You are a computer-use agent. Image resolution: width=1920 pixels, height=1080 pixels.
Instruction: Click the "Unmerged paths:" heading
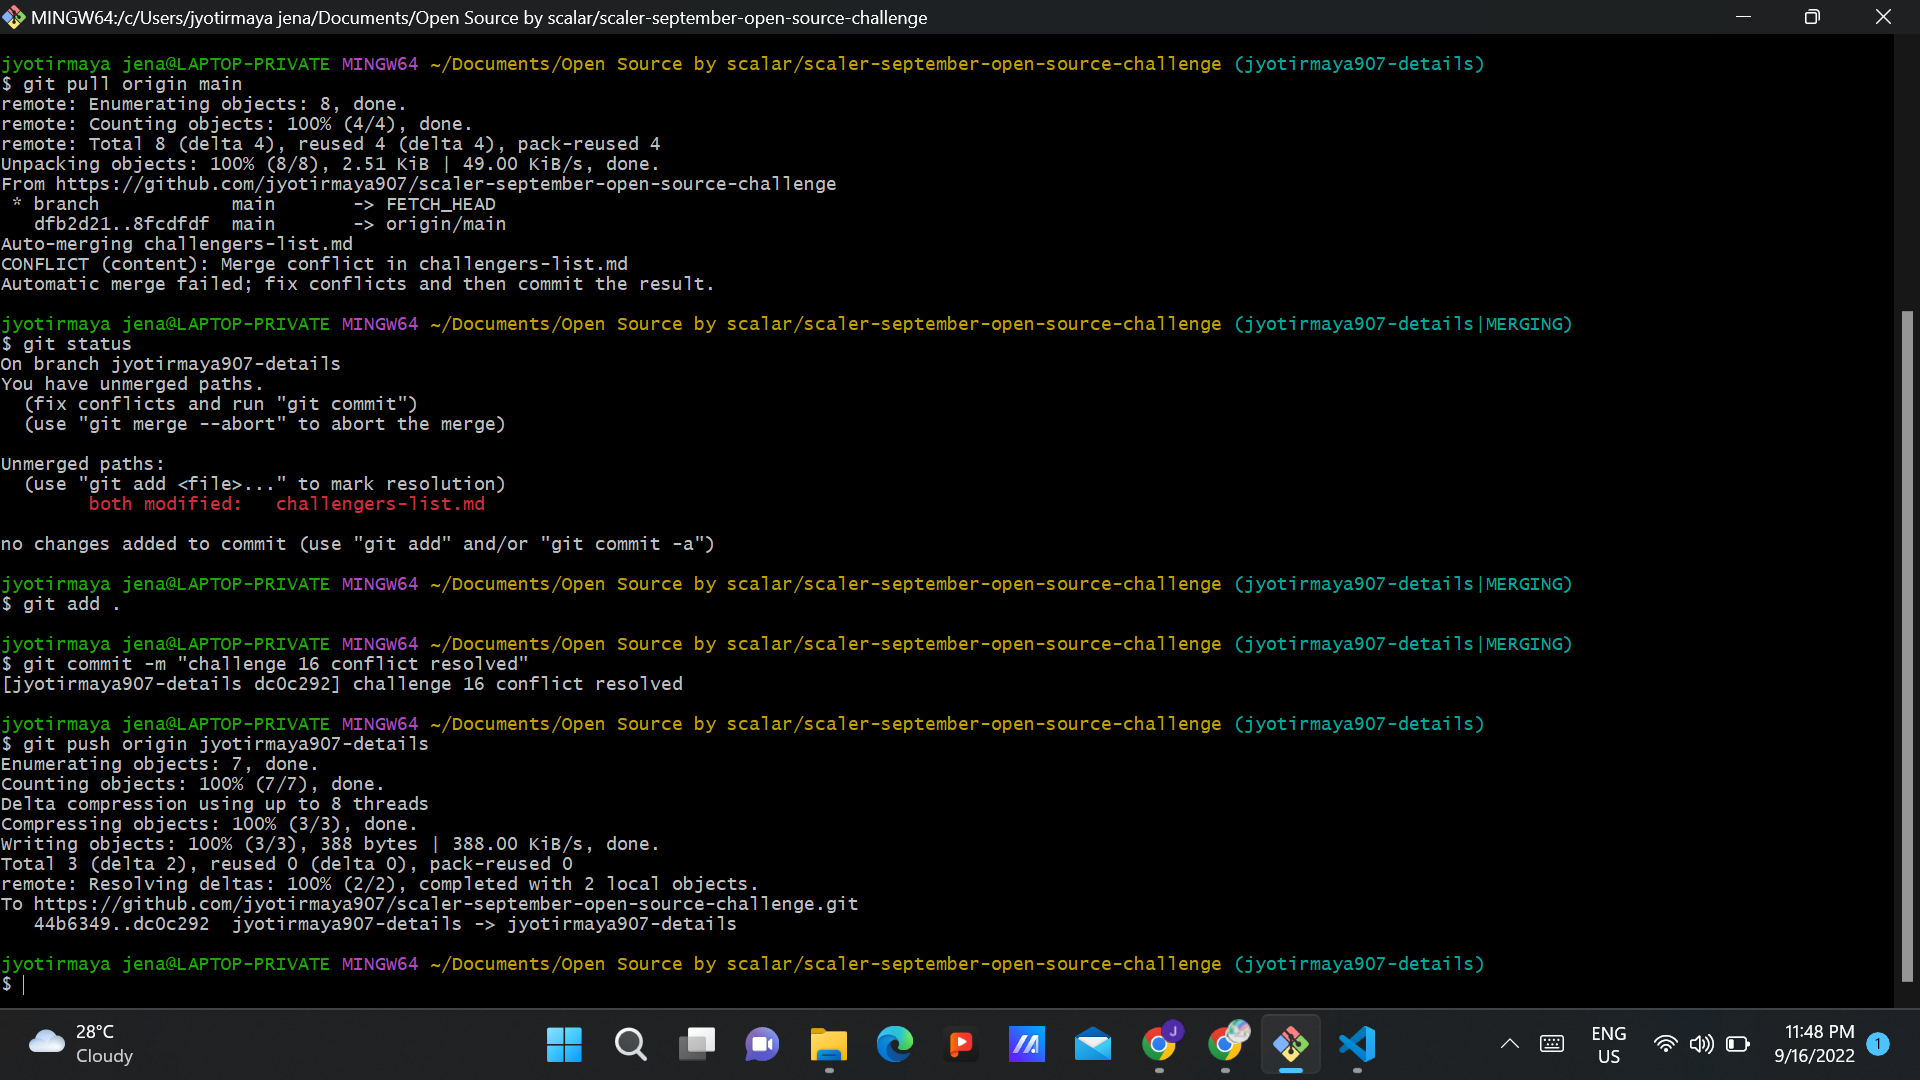pos(83,464)
